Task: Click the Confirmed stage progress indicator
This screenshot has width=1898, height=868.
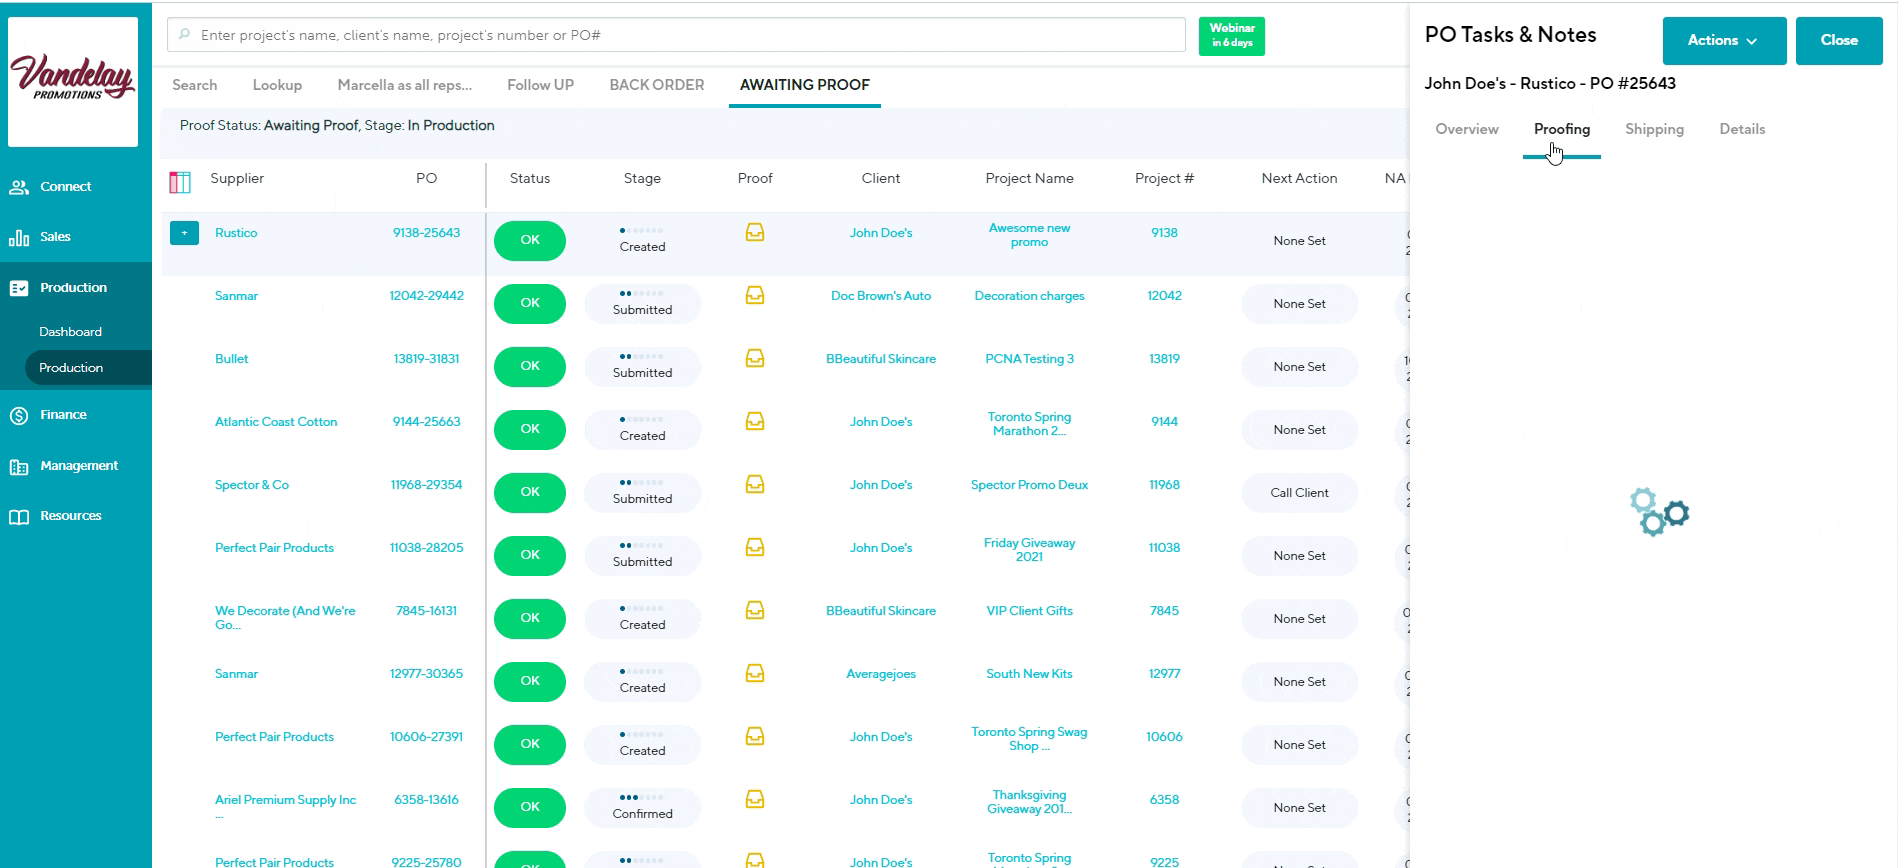Action: 642,806
